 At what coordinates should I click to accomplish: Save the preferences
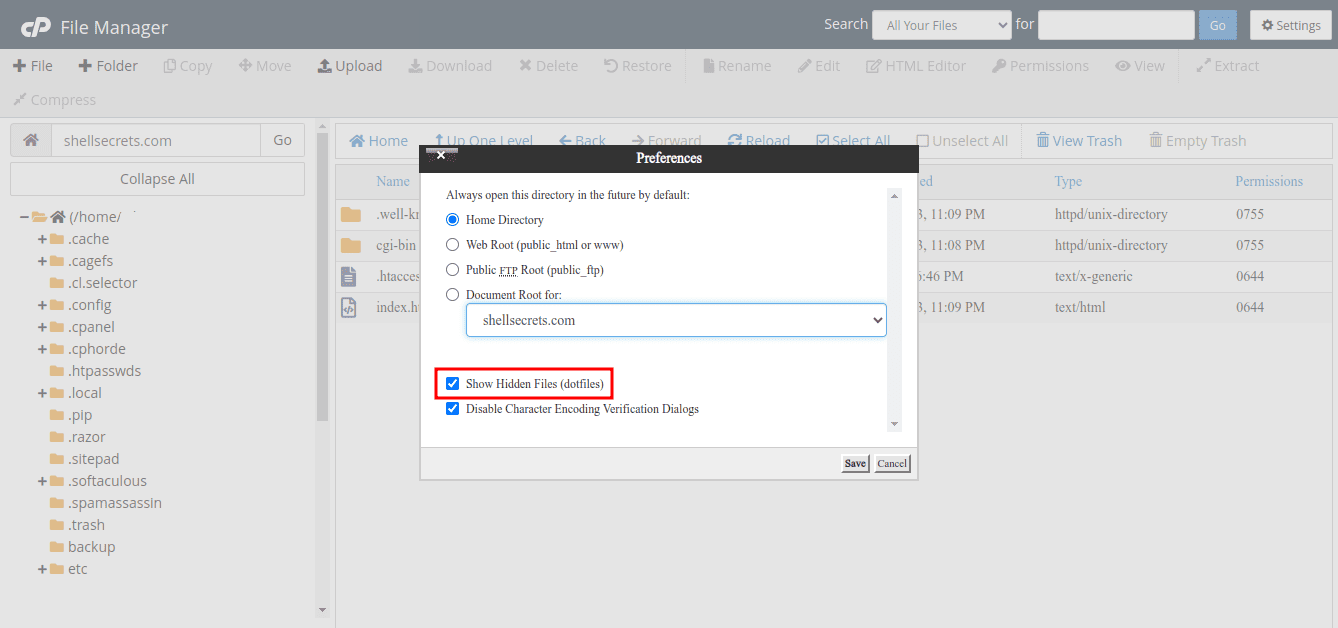(855, 464)
